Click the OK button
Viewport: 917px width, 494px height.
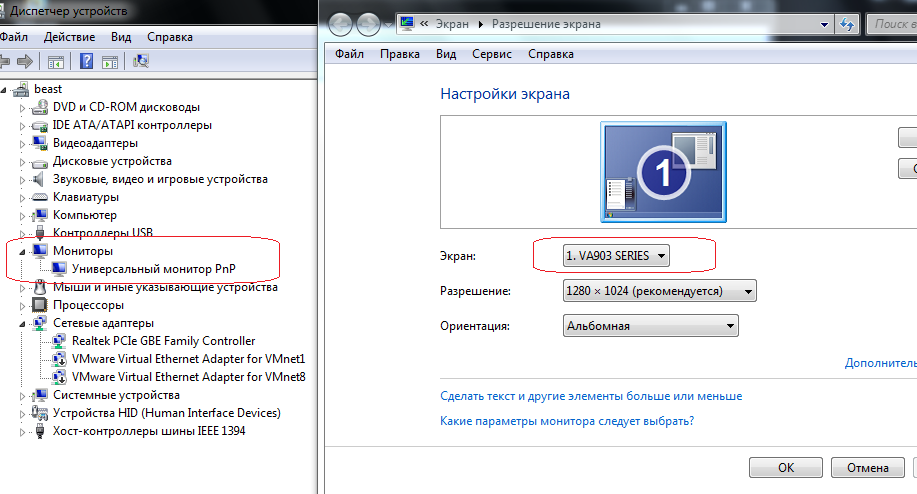(785, 468)
